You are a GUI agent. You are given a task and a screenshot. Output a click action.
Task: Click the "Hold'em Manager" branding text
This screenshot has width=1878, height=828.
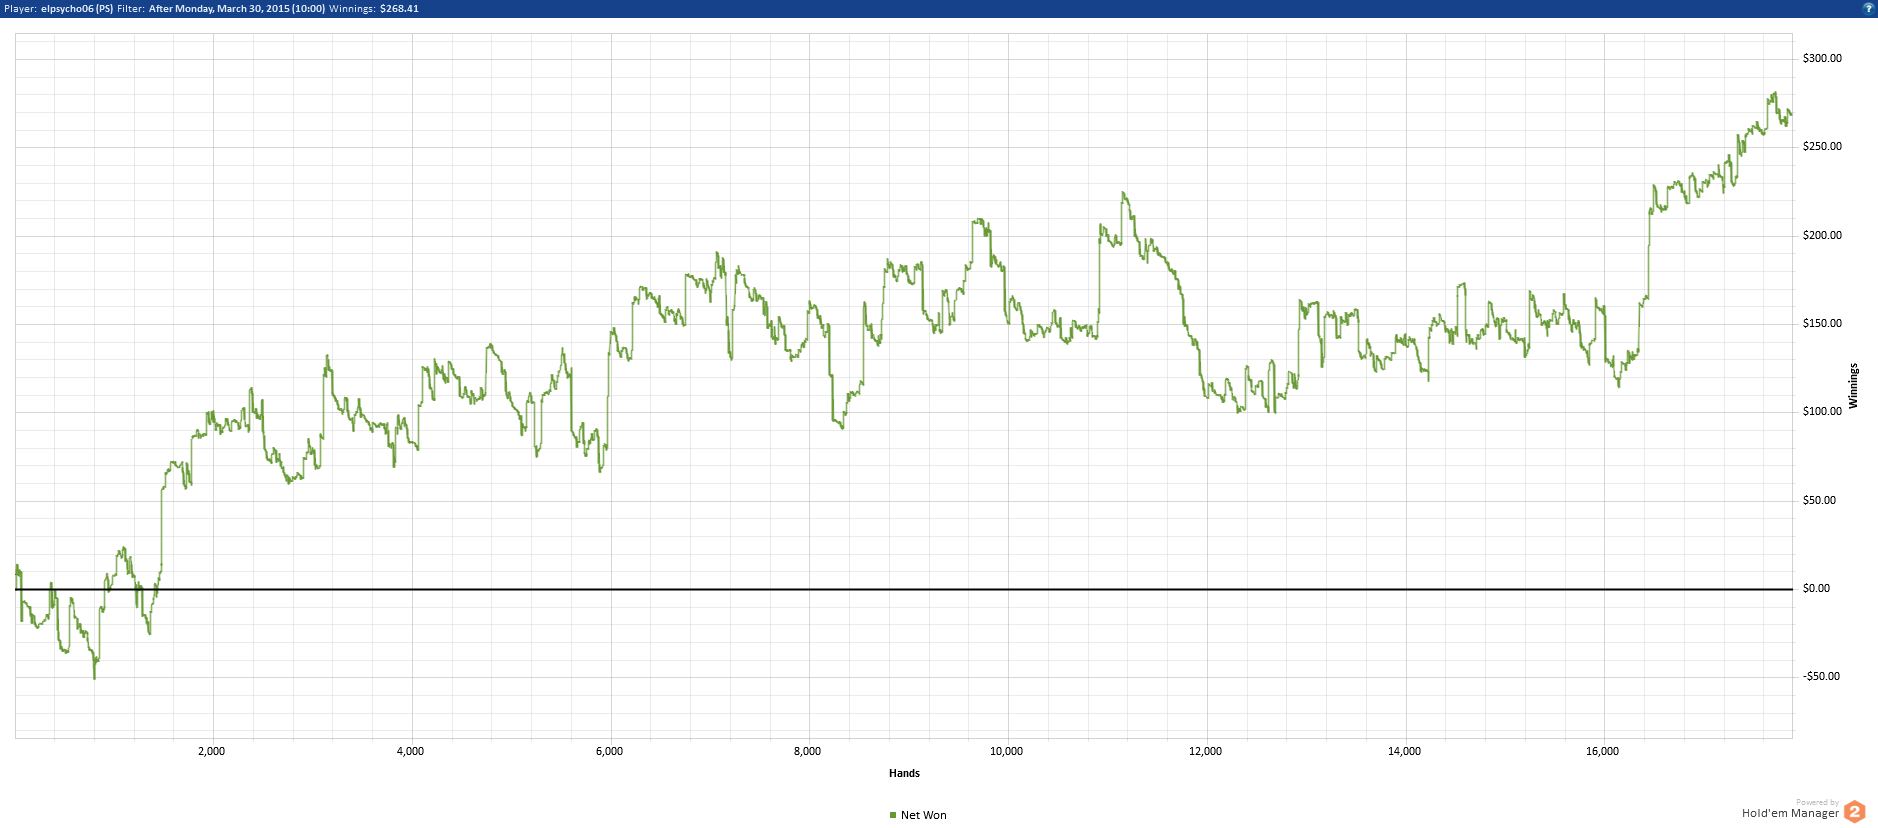pos(1790,813)
